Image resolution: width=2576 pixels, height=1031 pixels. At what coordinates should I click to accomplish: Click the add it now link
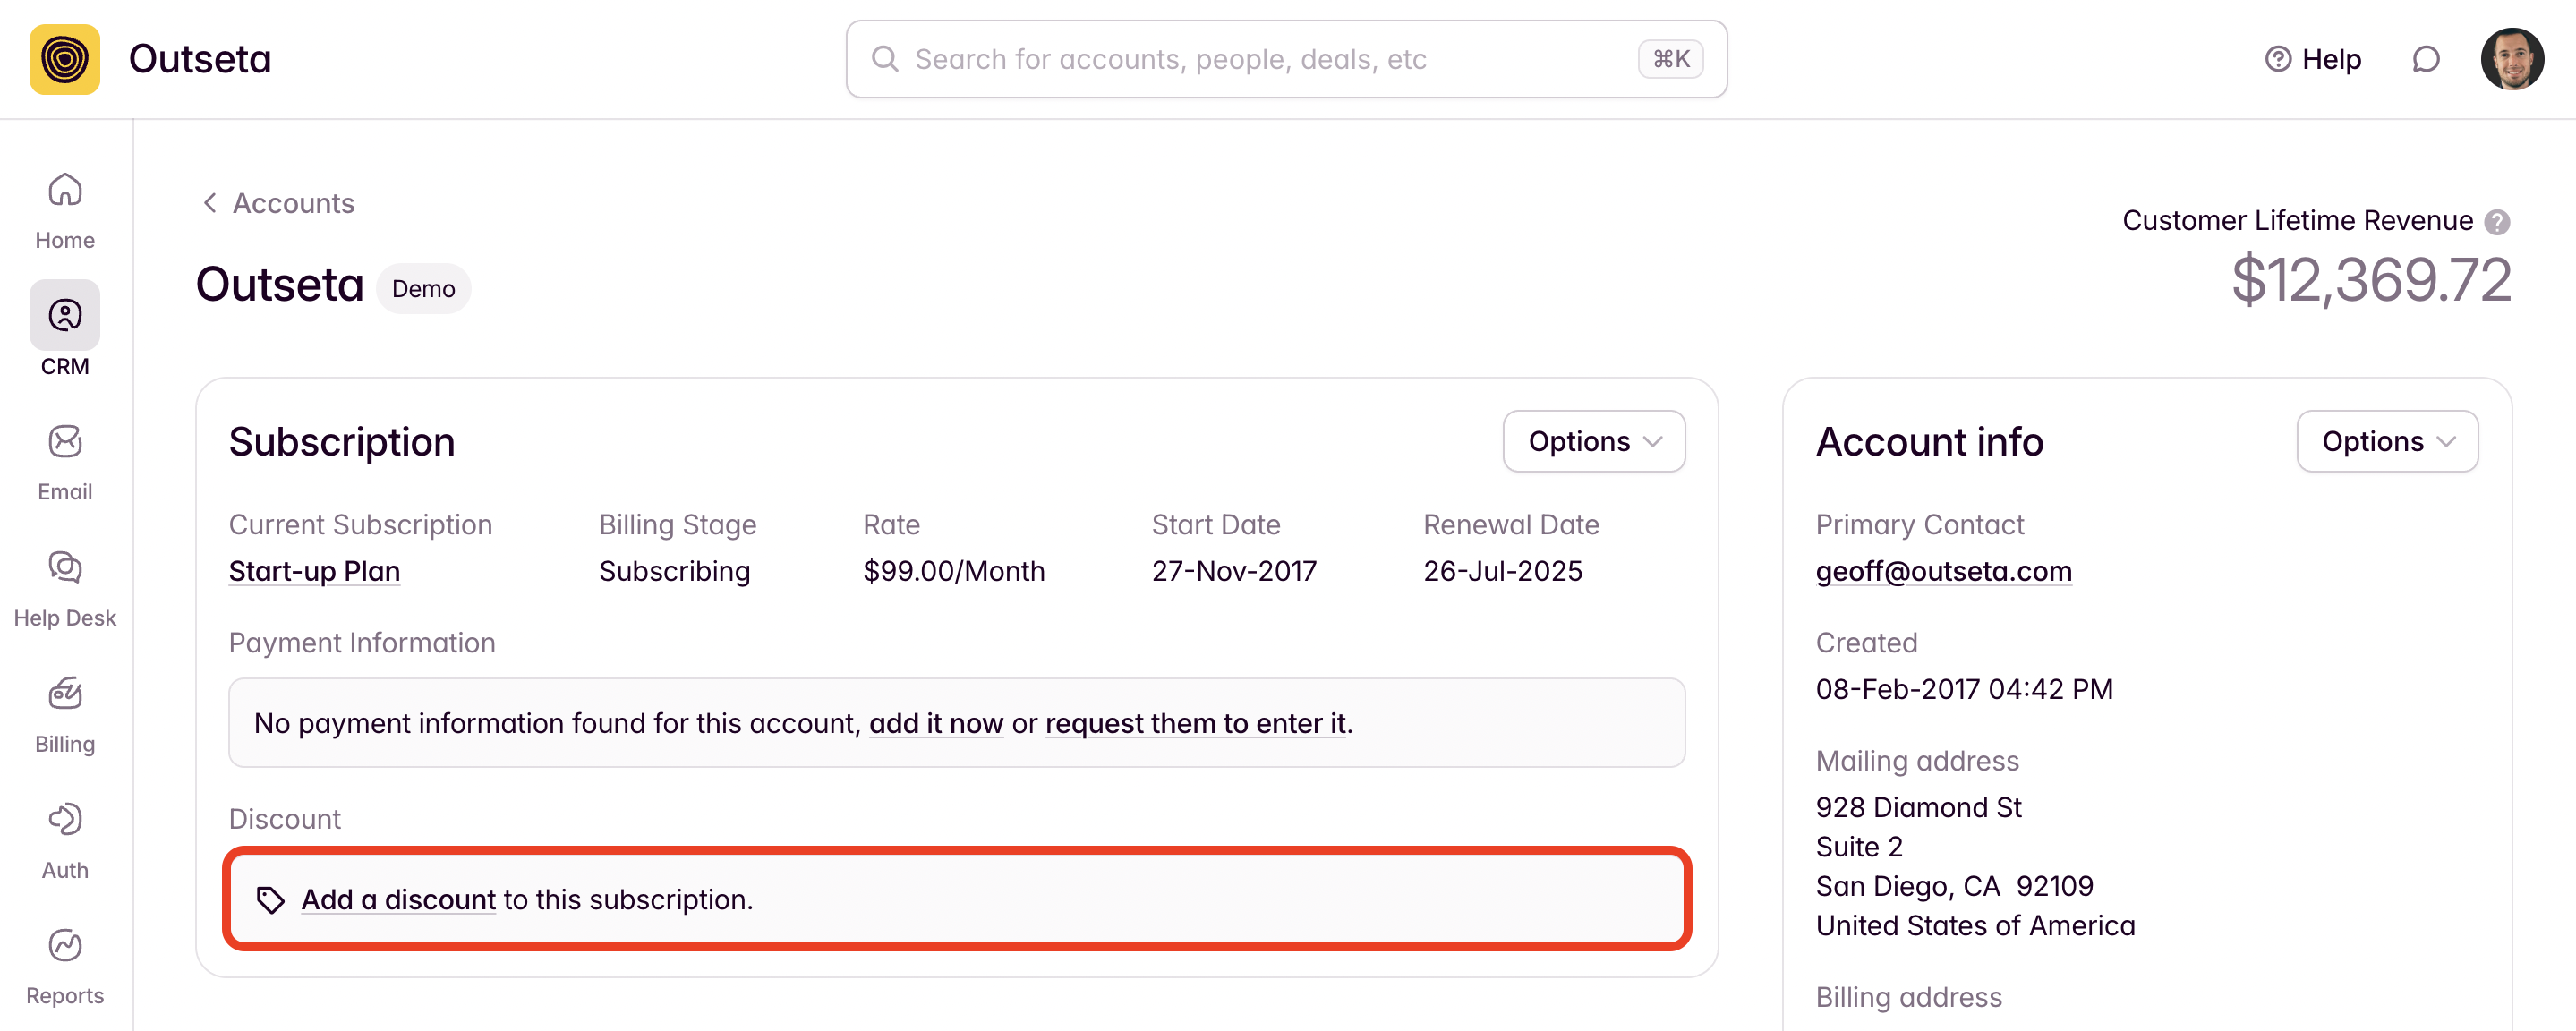tap(935, 723)
